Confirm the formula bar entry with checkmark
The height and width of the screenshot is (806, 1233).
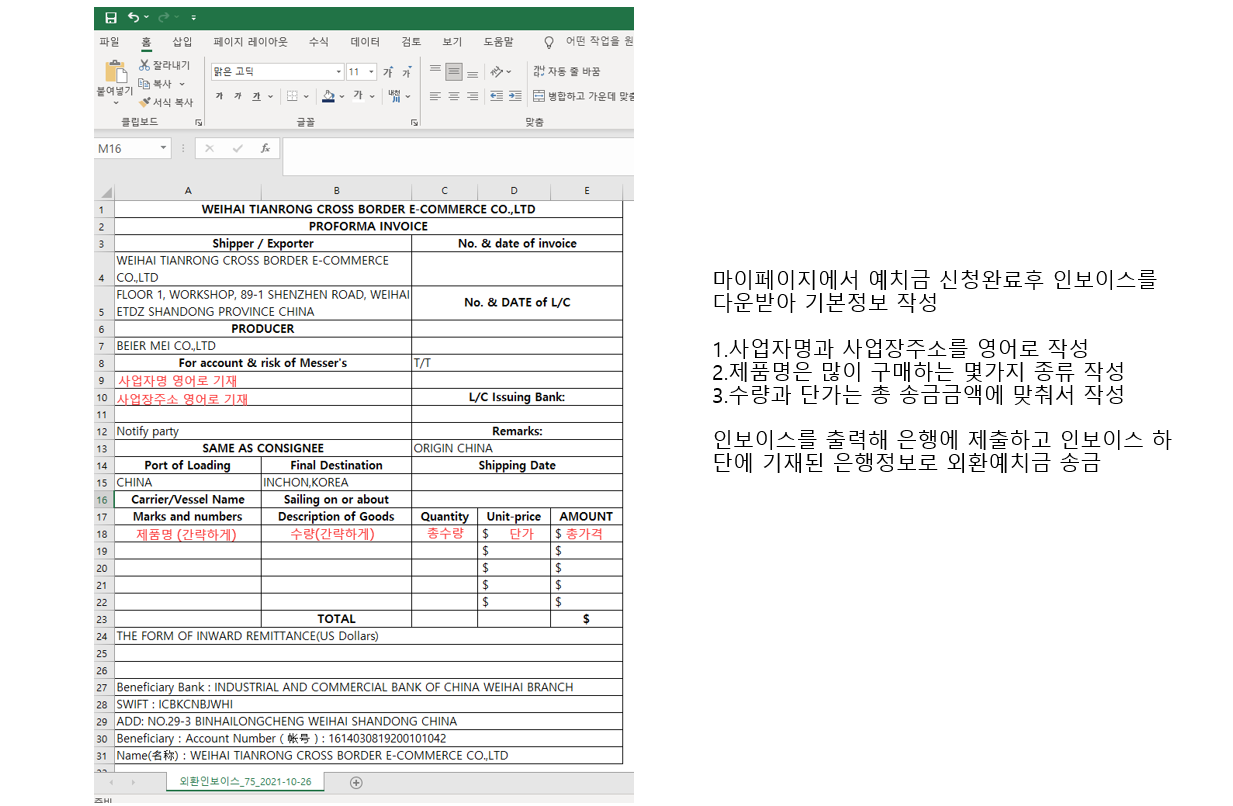[x=237, y=148]
